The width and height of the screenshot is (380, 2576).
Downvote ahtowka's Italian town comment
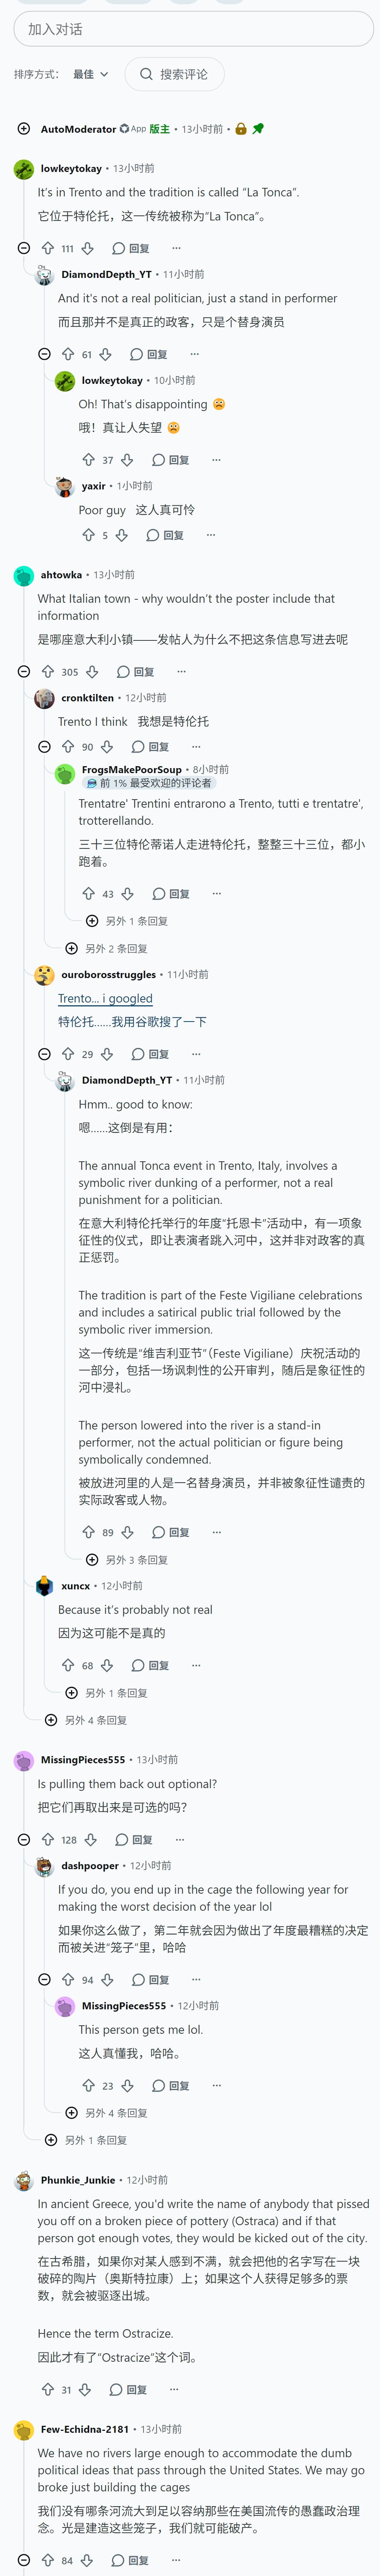tap(92, 672)
